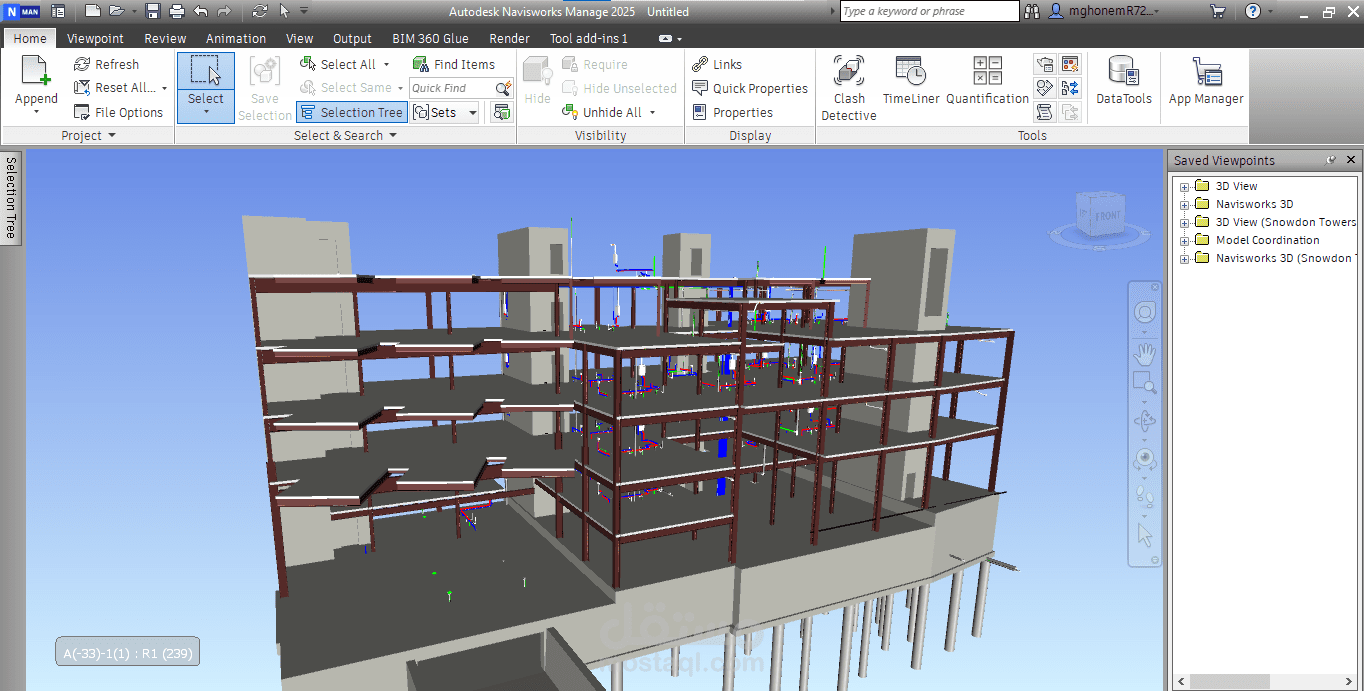The image size is (1364, 691).
Task: Expand the Model Coordination folder
Action: coord(1184,241)
